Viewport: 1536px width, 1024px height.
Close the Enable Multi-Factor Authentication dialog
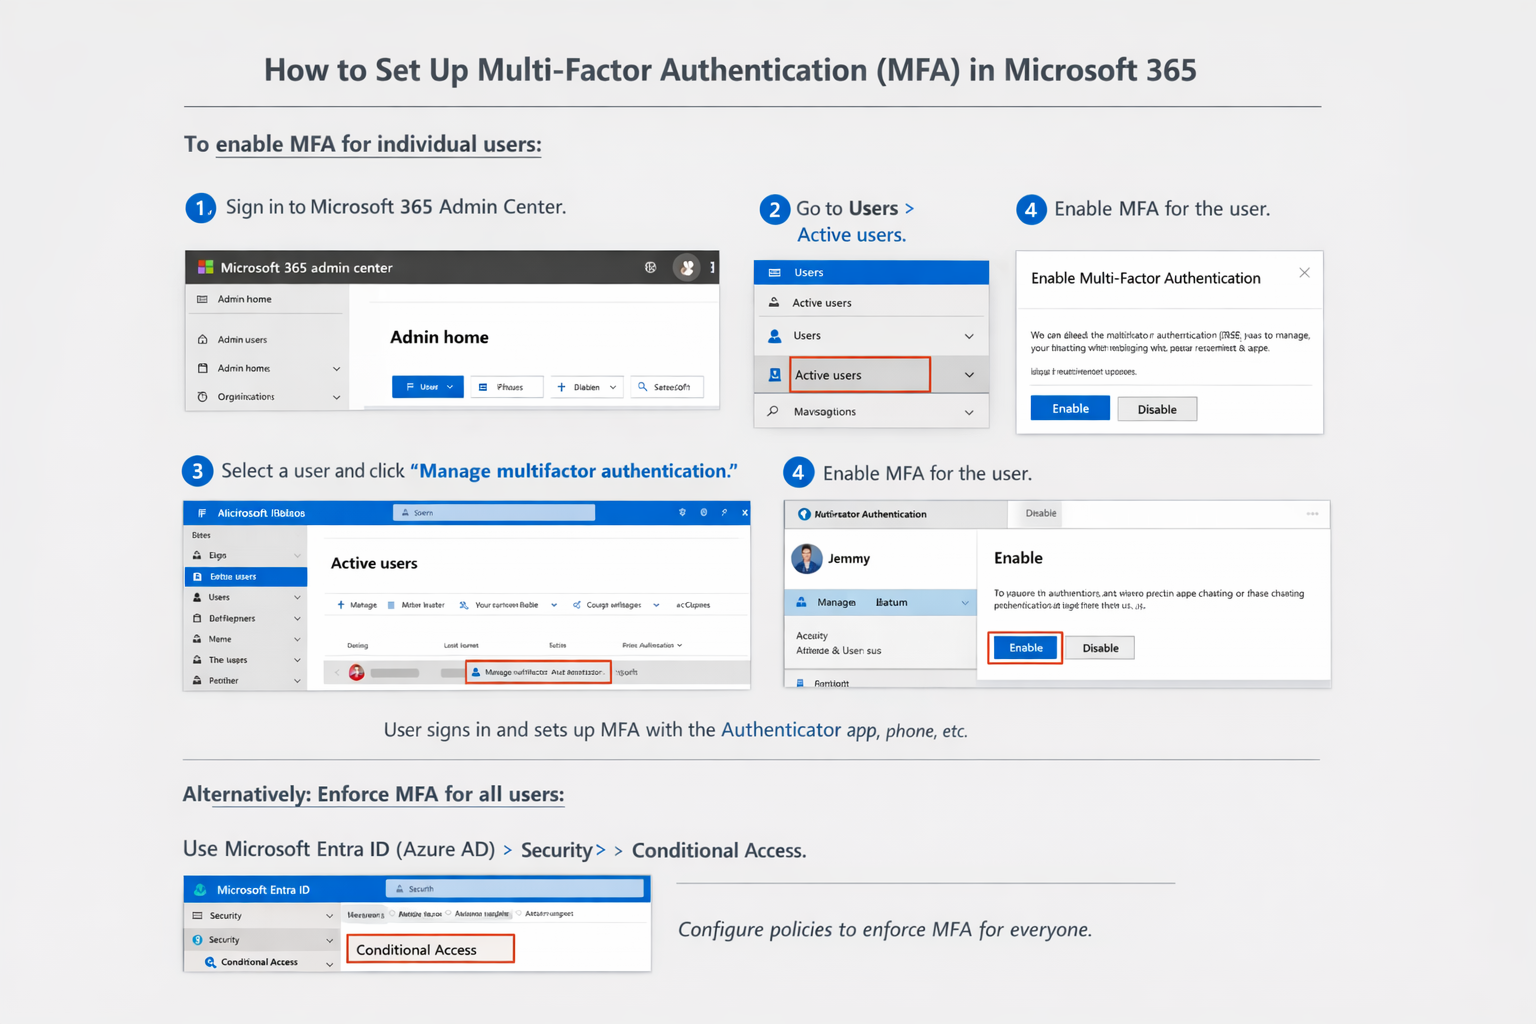pyautogui.click(x=1304, y=273)
